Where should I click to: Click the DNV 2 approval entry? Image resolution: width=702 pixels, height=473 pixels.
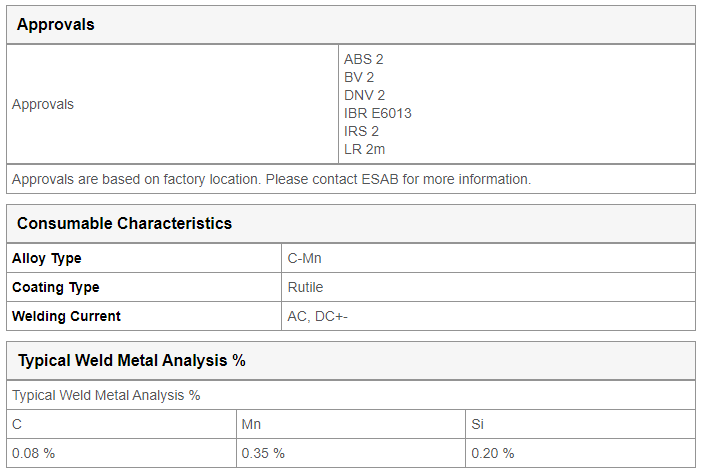(x=364, y=95)
